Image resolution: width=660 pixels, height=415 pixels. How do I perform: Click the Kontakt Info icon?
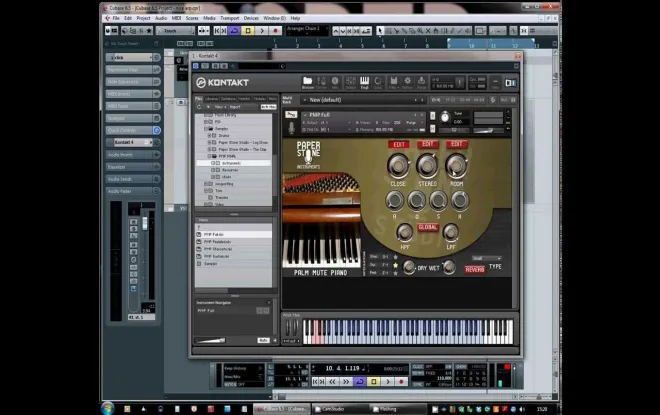click(335, 82)
